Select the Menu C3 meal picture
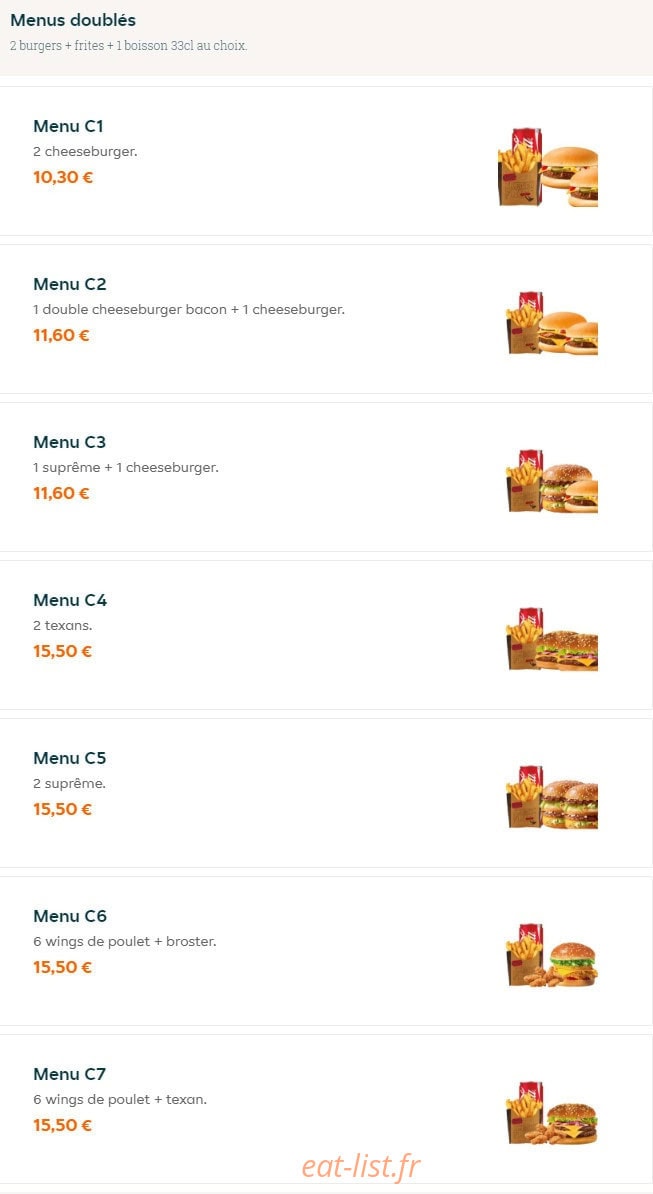The width and height of the screenshot is (653, 1194). [x=552, y=481]
